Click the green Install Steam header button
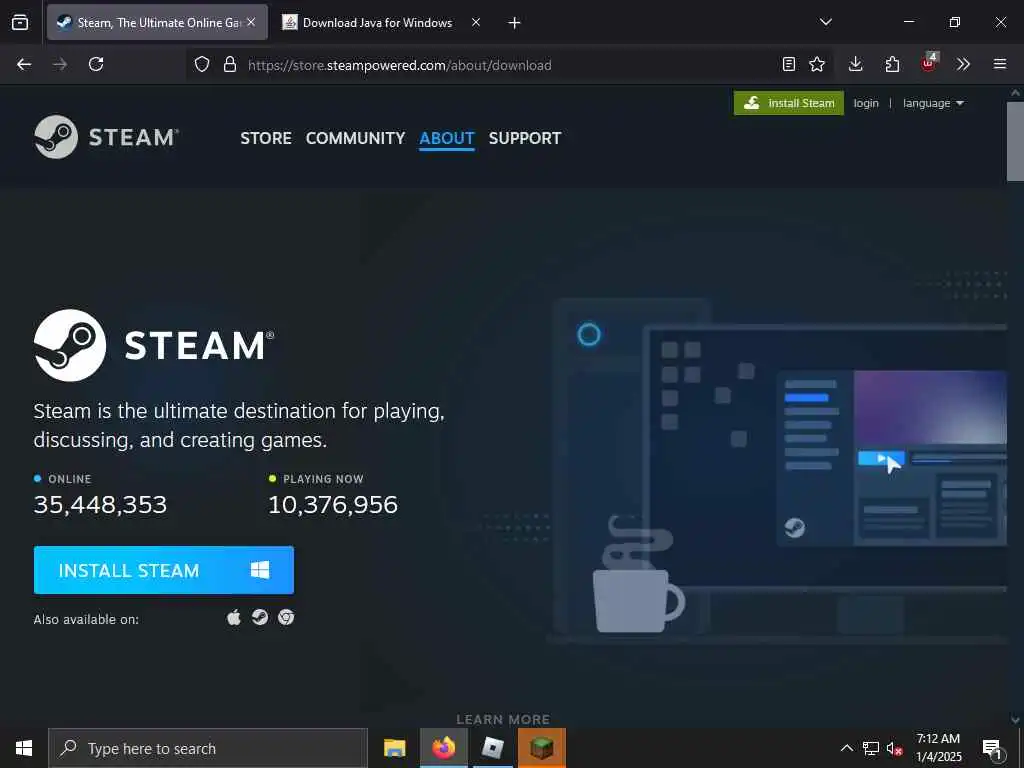This screenshot has width=1024, height=768. tap(789, 103)
